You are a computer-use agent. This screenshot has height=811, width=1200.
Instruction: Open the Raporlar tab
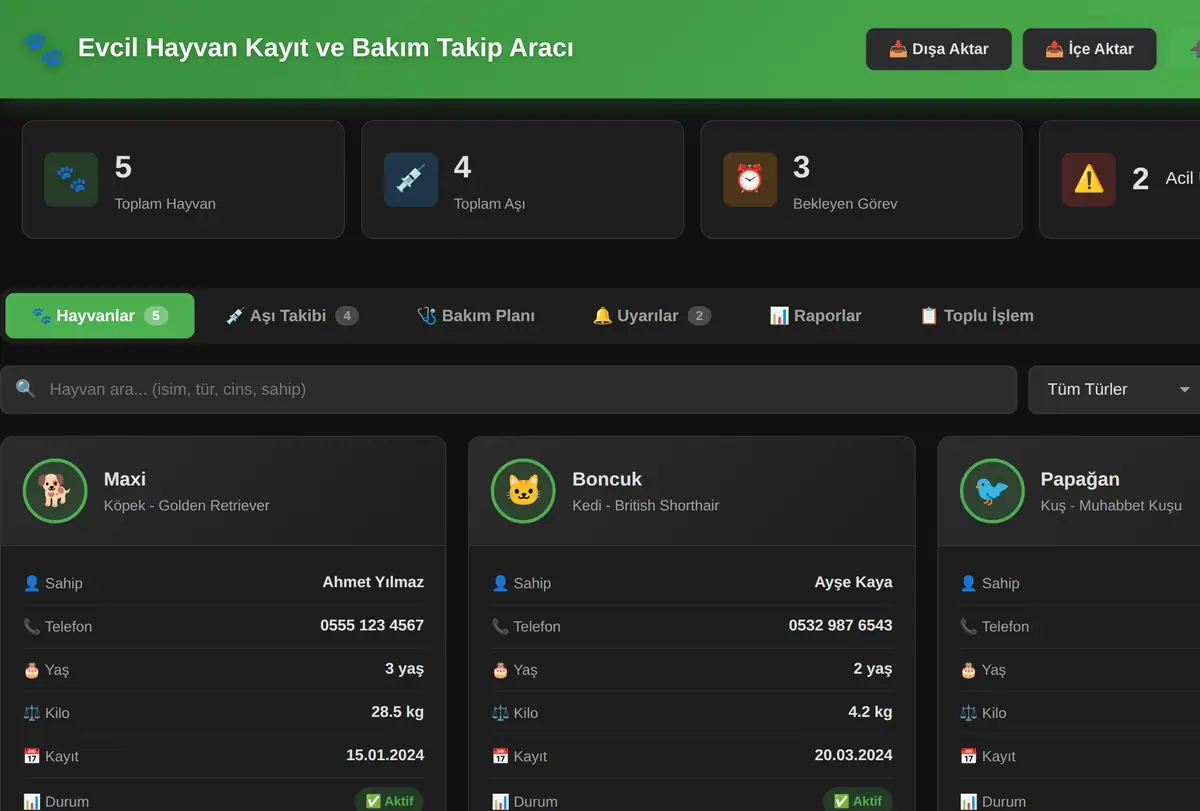tap(815, 316)
